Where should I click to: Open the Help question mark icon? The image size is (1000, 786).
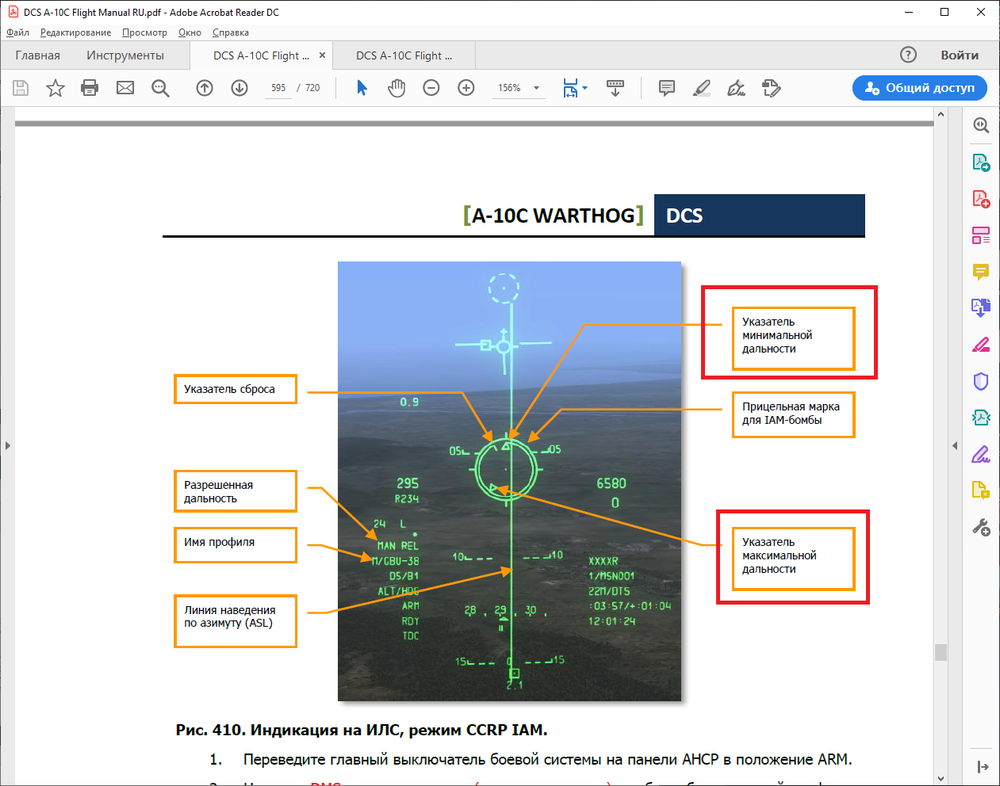point(908,55)
